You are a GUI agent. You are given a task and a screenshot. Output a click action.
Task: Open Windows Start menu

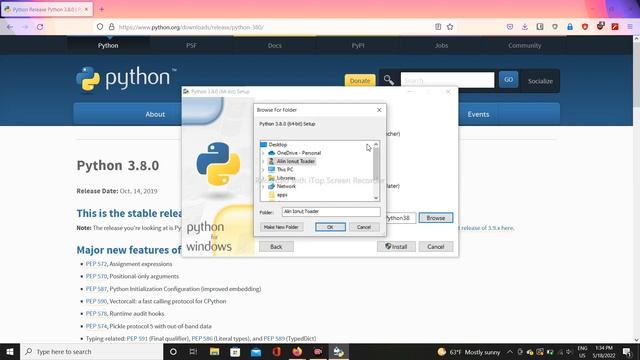pos(10,351)
